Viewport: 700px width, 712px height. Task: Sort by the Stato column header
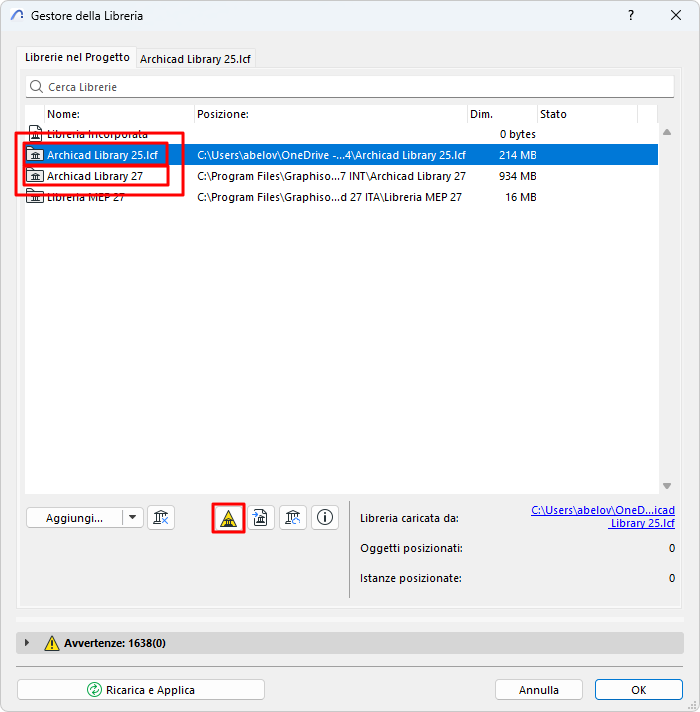click(x=587, y=114)
